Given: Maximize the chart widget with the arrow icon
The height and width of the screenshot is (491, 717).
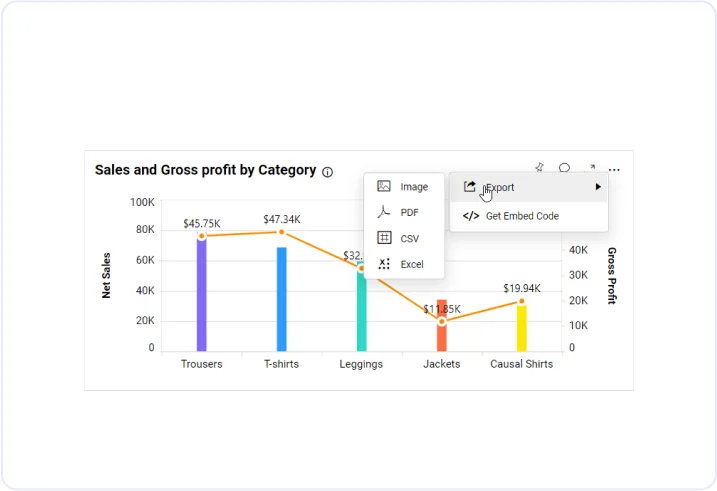Looking at the screenshot, I should (x=590, y=168).
